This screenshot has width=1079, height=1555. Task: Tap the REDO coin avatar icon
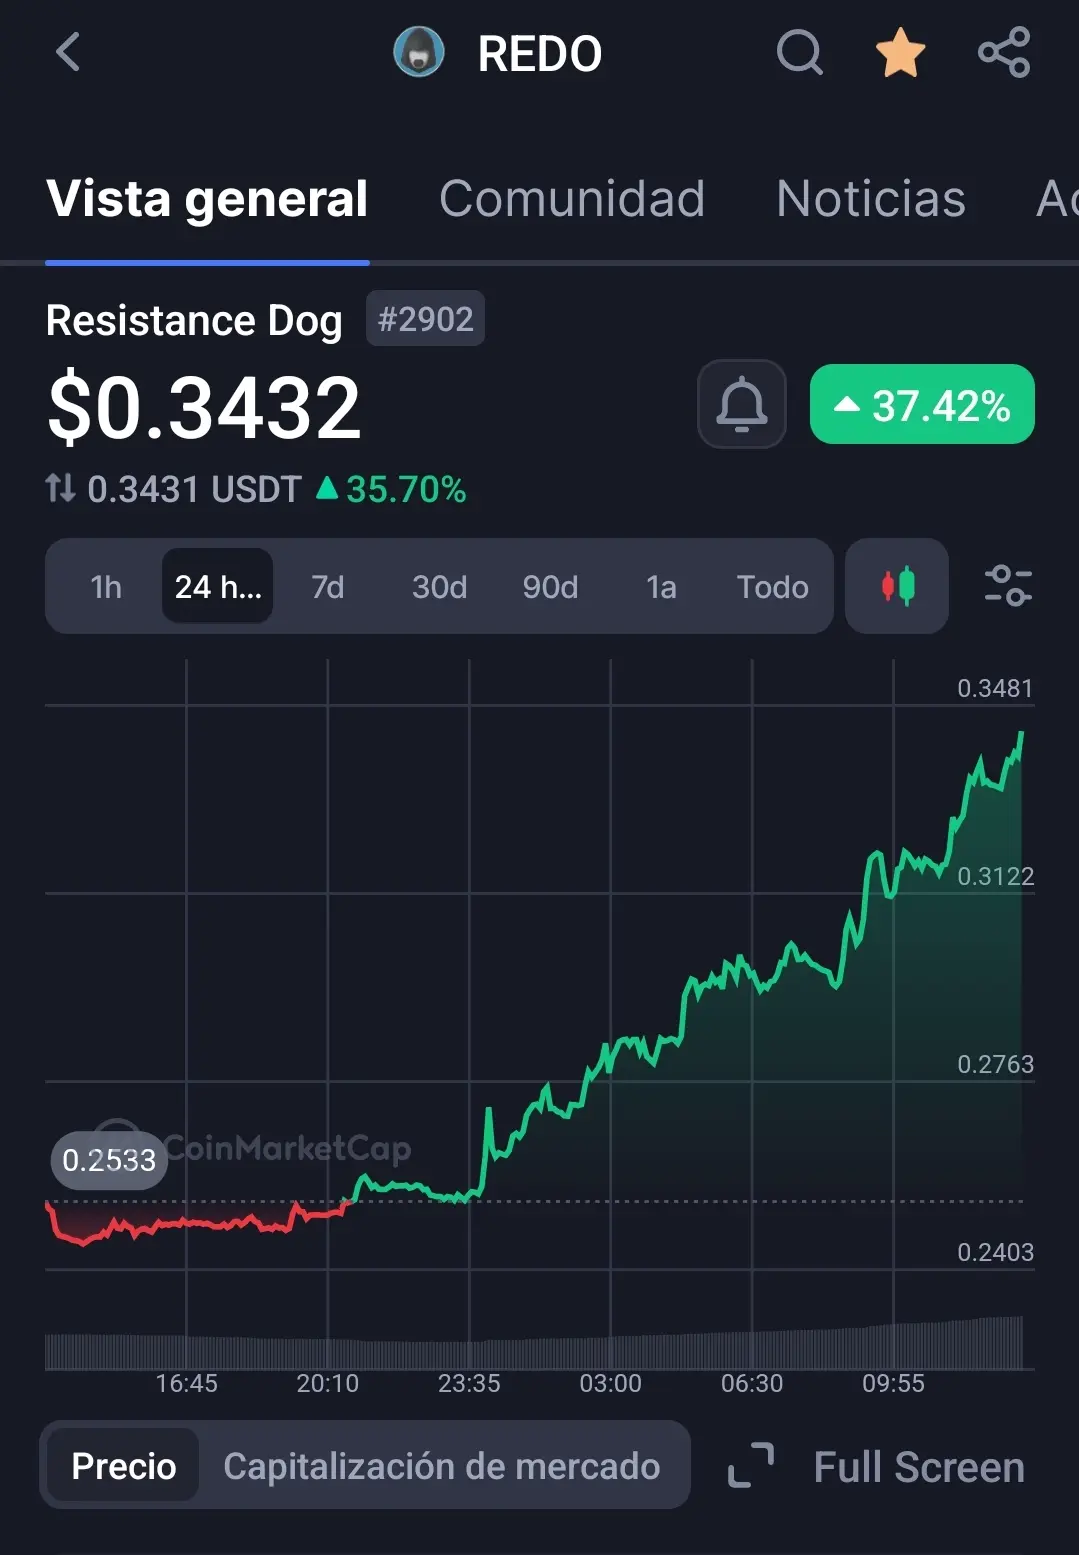[419, 53]
